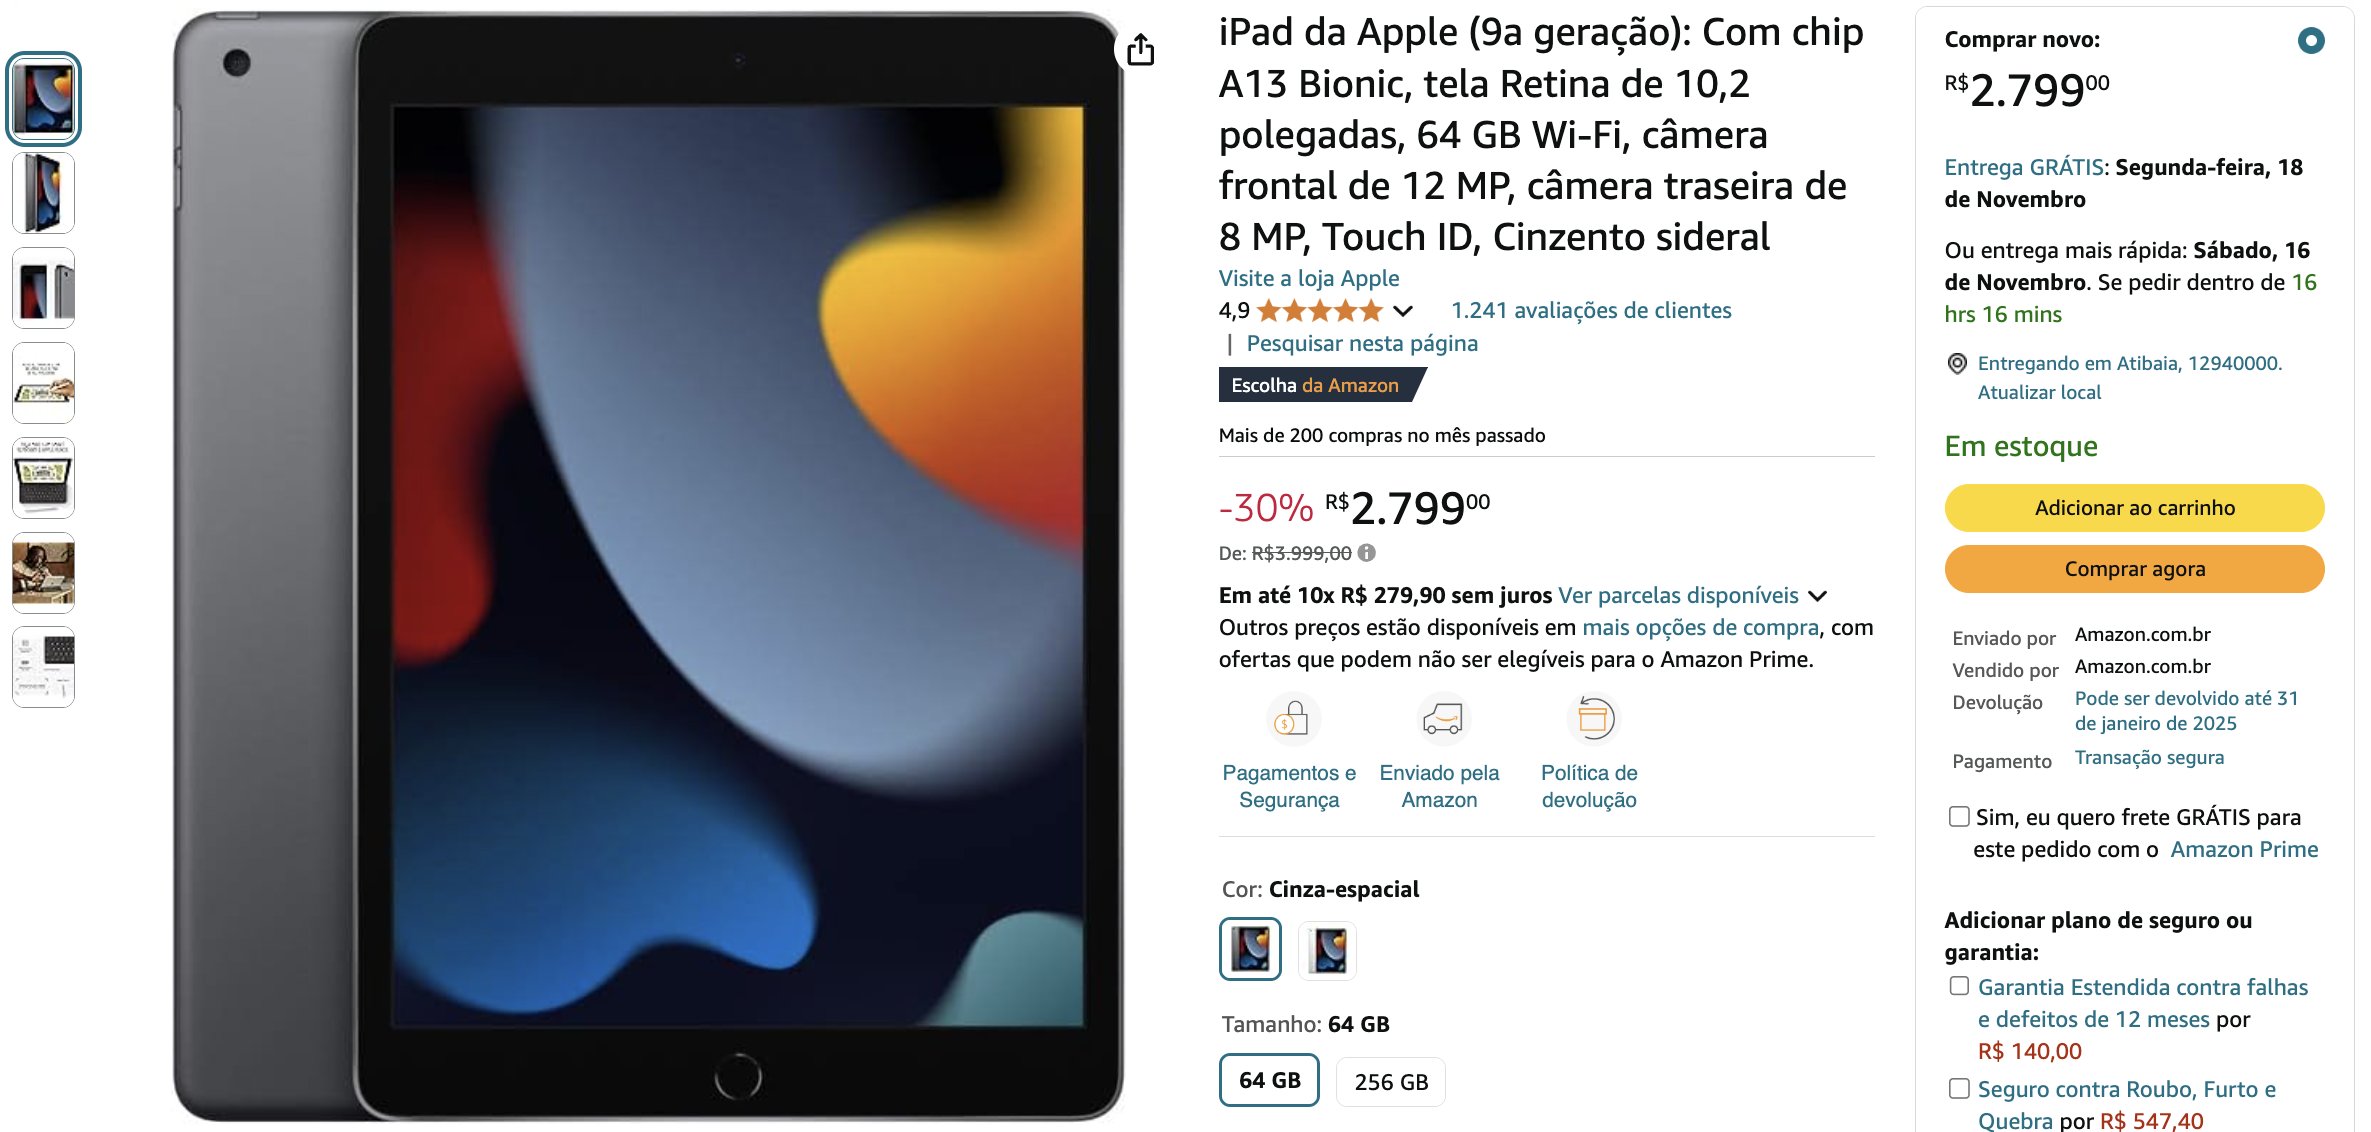2371x1132 pixels.
Task: Open the Visite a loja Apple link
Action: pyautogui.click(x=1308, y=279)
